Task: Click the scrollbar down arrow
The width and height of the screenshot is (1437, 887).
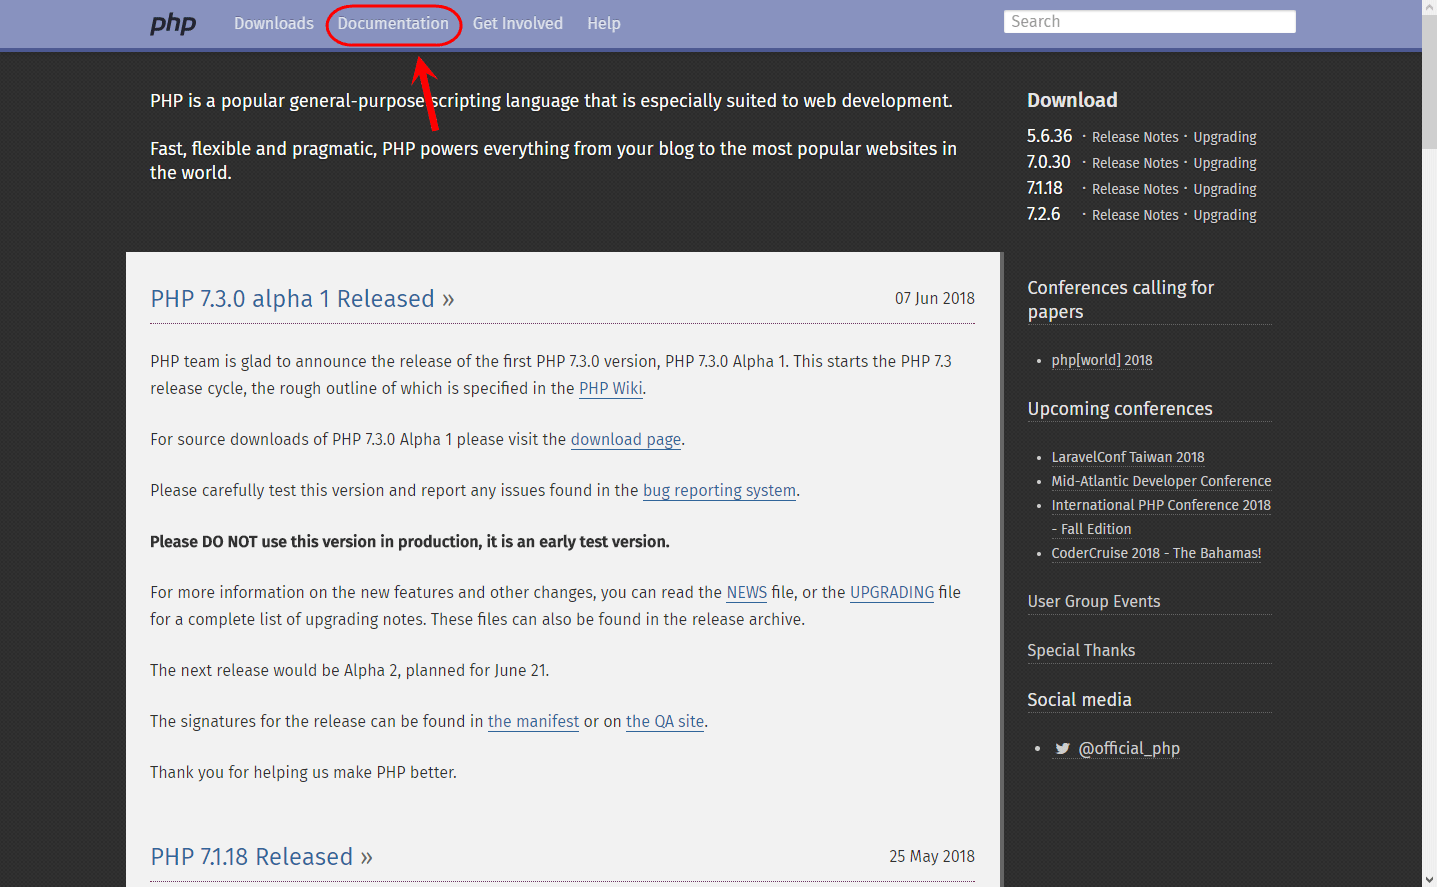Action: [x=1429, y=879]
